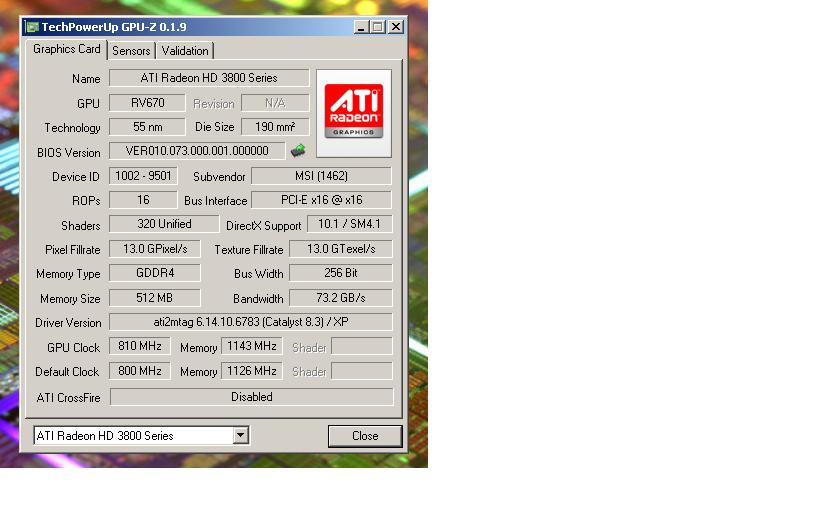This screenshot has height=525, width=840.
Task: Click the Name field ATI Radeon HD 3800 Series
Action: tap(209, 78)
